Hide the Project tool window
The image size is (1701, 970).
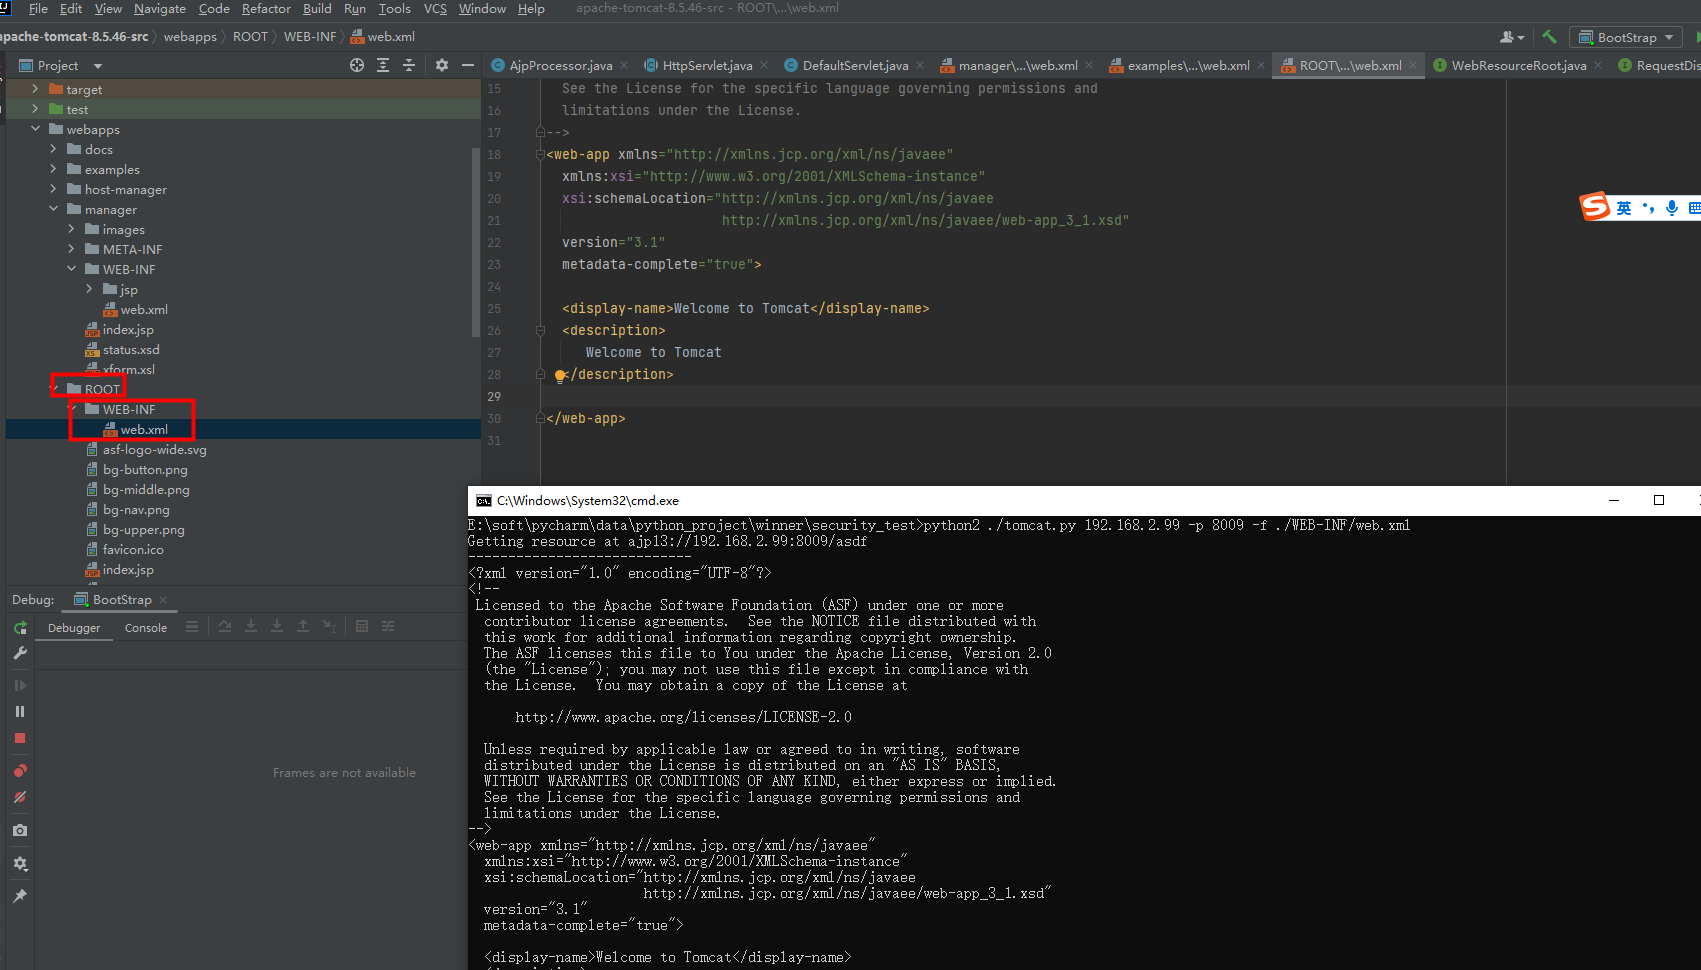[468, 65]
